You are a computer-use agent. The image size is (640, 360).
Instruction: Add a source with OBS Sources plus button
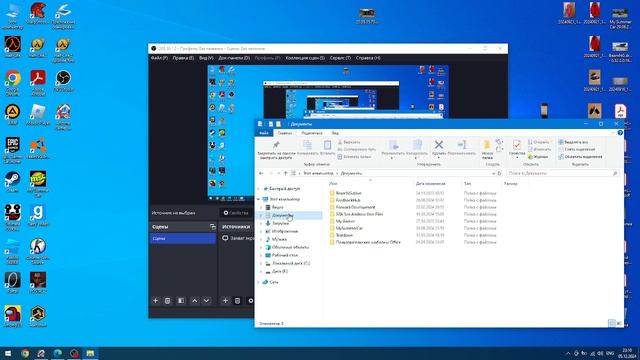pos(225,301)
